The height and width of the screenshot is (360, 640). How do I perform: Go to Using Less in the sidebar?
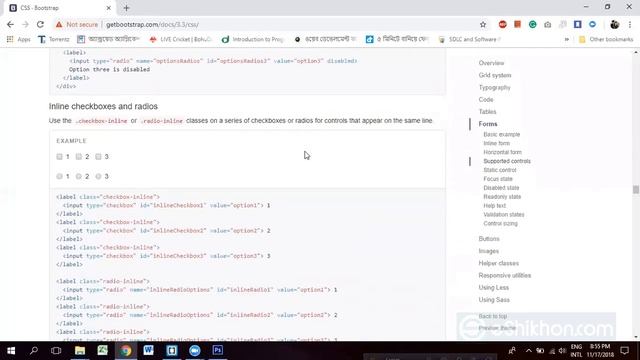click(x=493, y=288)
